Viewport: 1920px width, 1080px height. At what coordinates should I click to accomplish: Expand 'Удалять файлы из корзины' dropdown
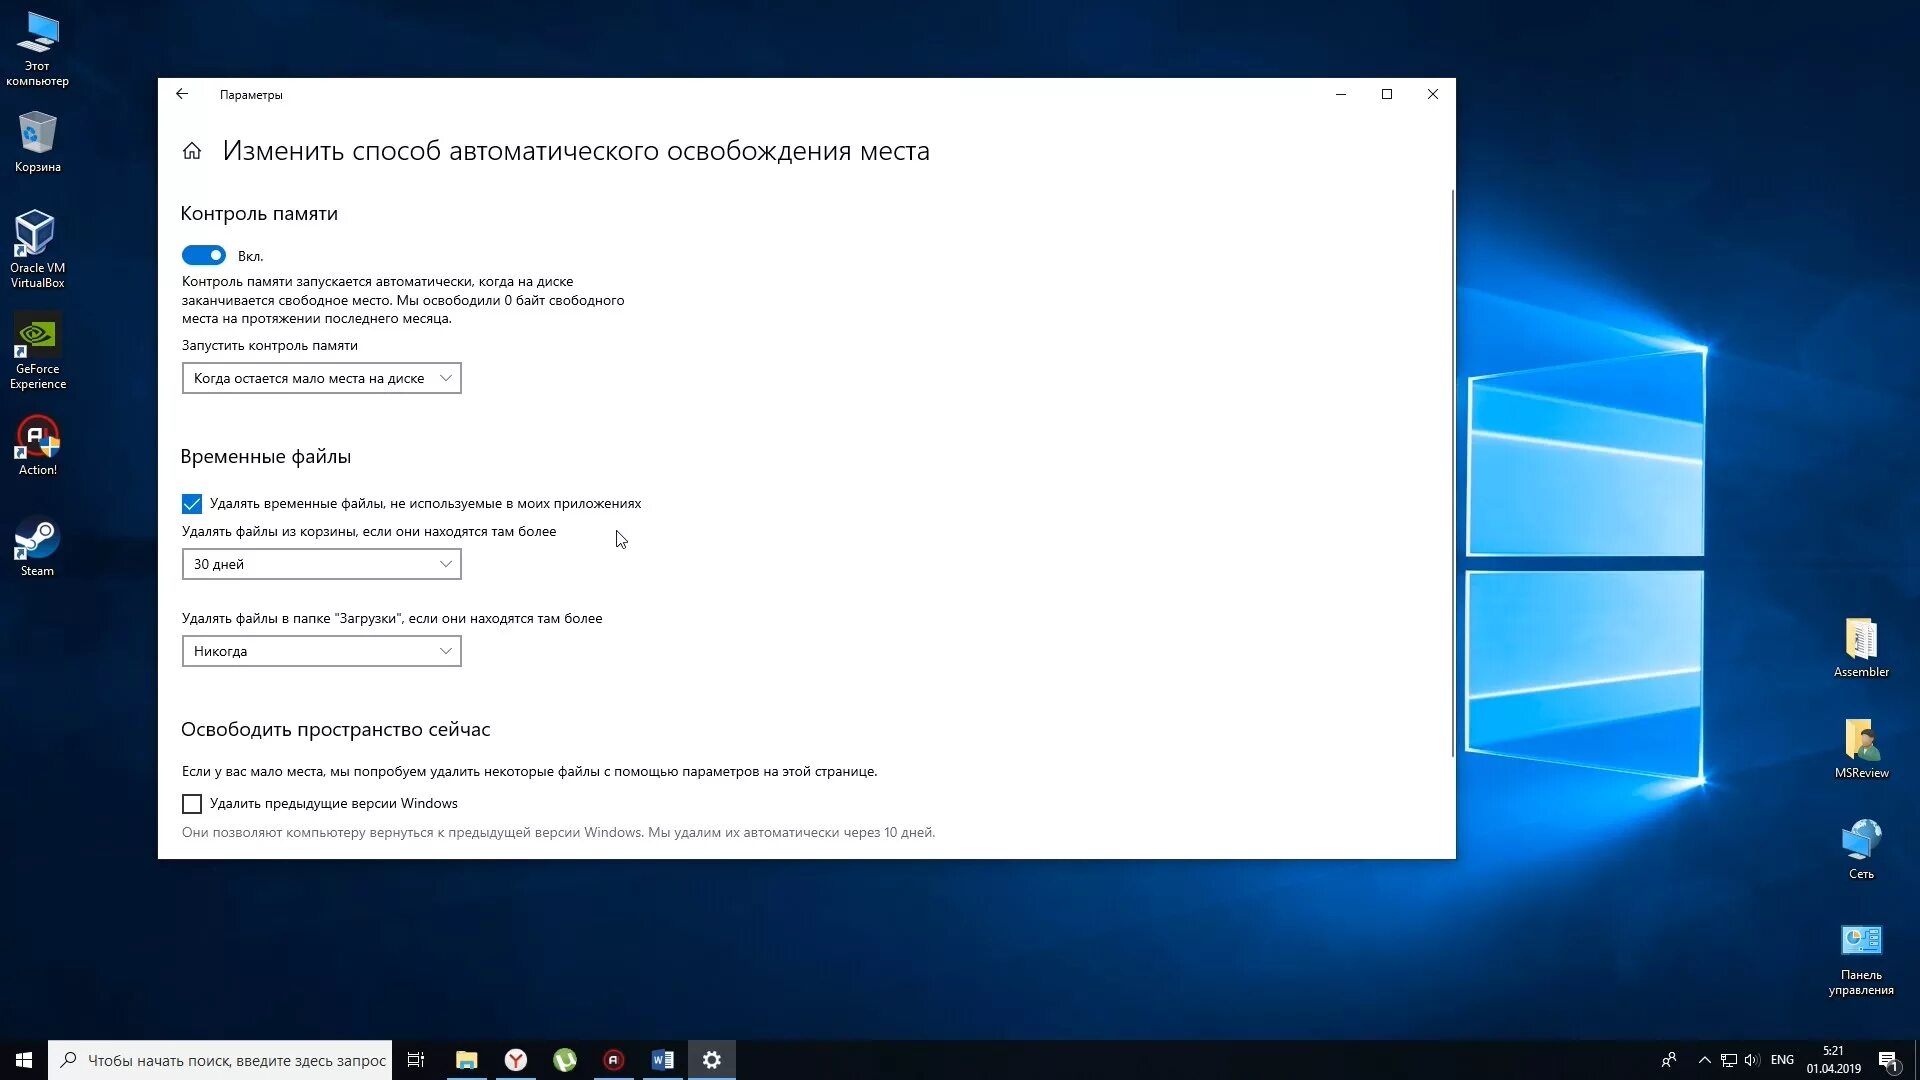pyautogui.click(x=322, y=563)
